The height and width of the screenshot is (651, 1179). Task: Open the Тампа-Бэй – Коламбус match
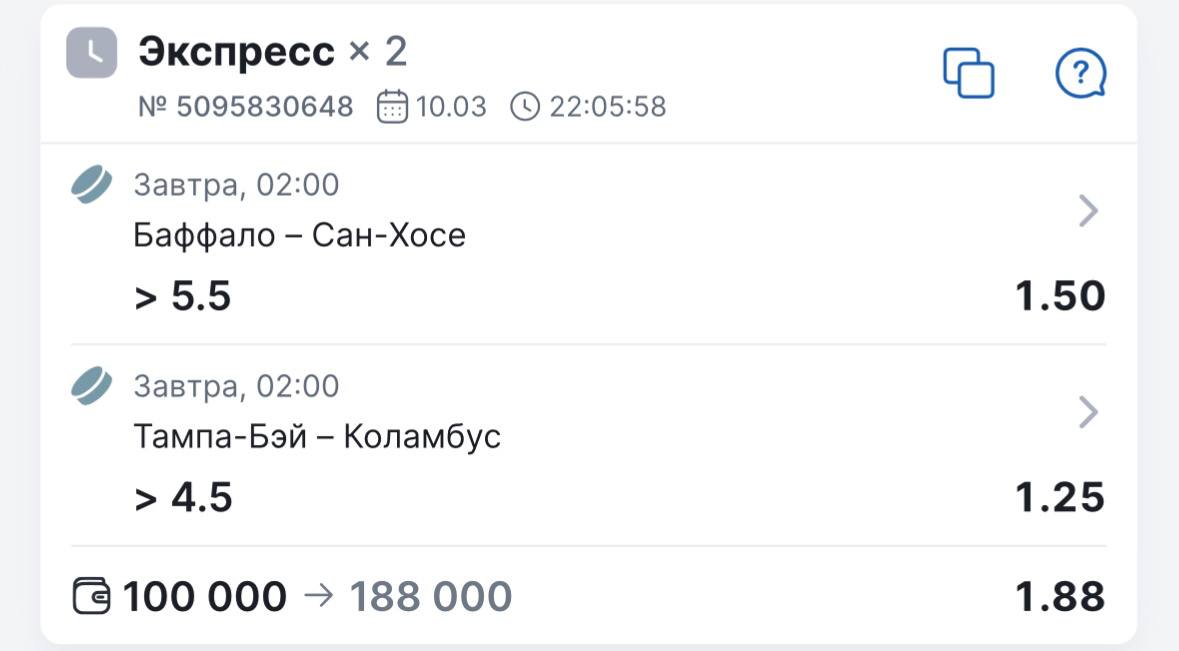(x=316, y=437)
